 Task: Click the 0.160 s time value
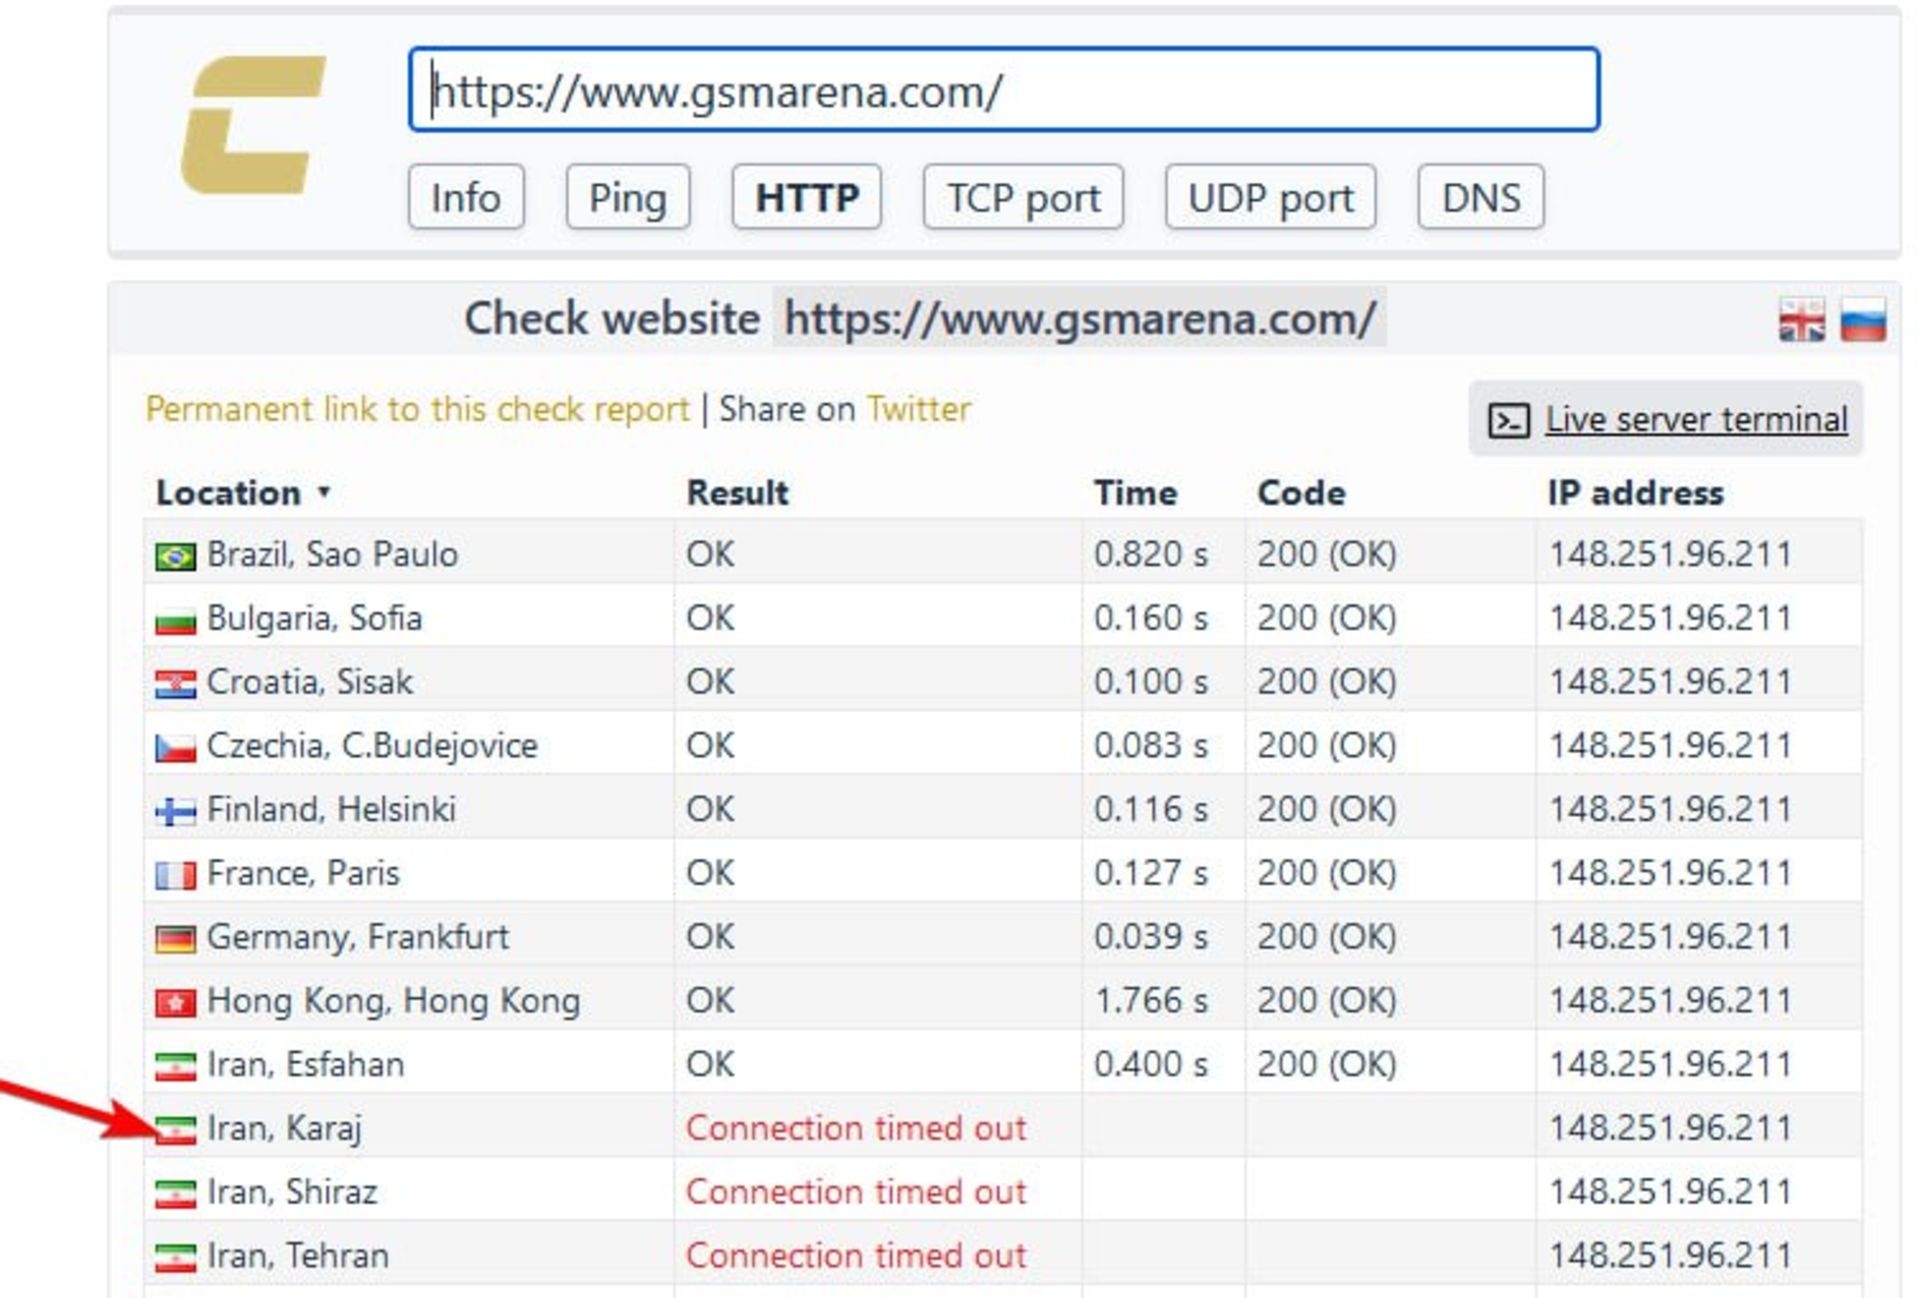point(1151,618)
